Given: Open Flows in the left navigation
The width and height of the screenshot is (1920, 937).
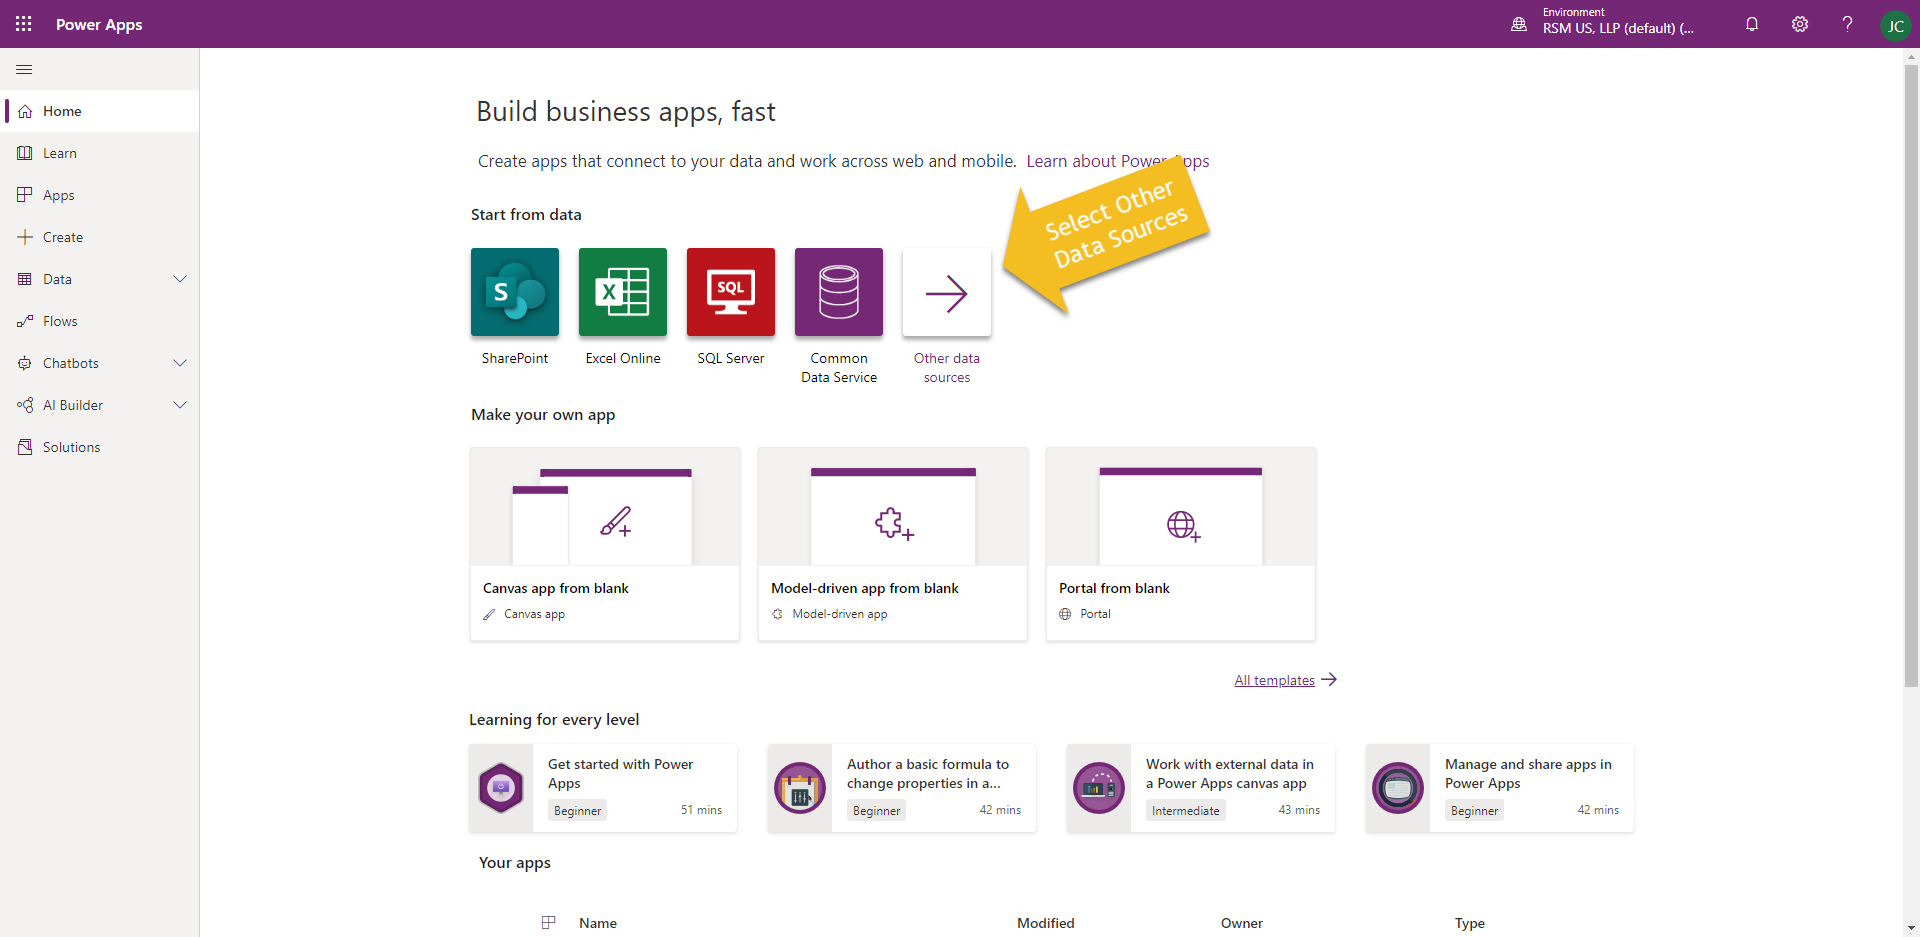Looking at the screenshot, I should click(x=60, y=321).
